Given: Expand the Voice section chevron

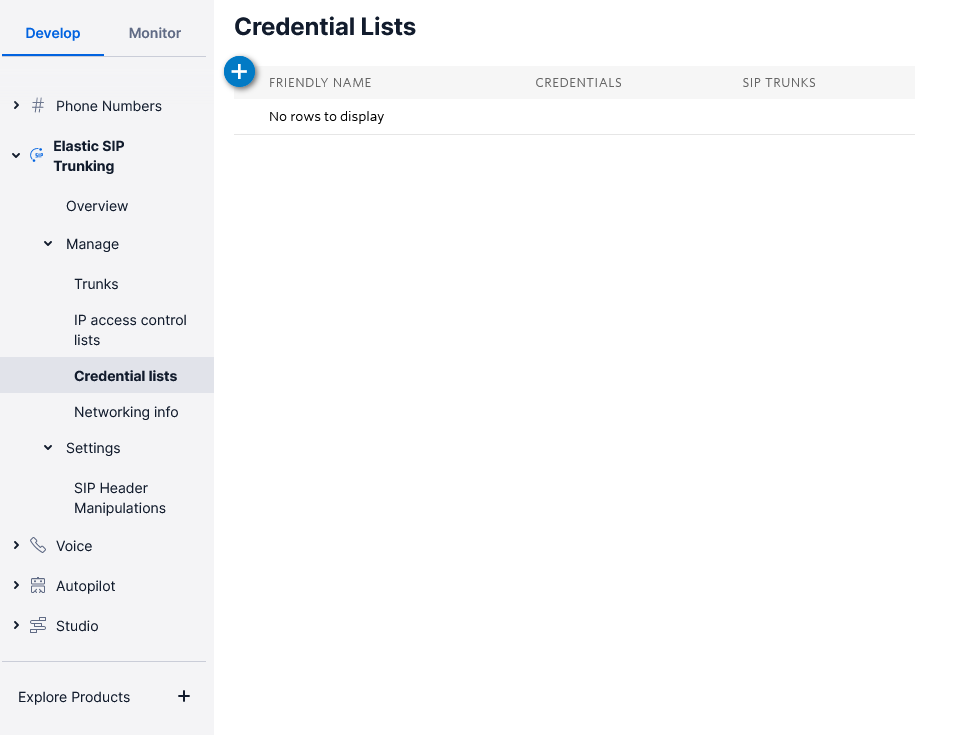Looking at the screenshot, I should tap(17, 545).
